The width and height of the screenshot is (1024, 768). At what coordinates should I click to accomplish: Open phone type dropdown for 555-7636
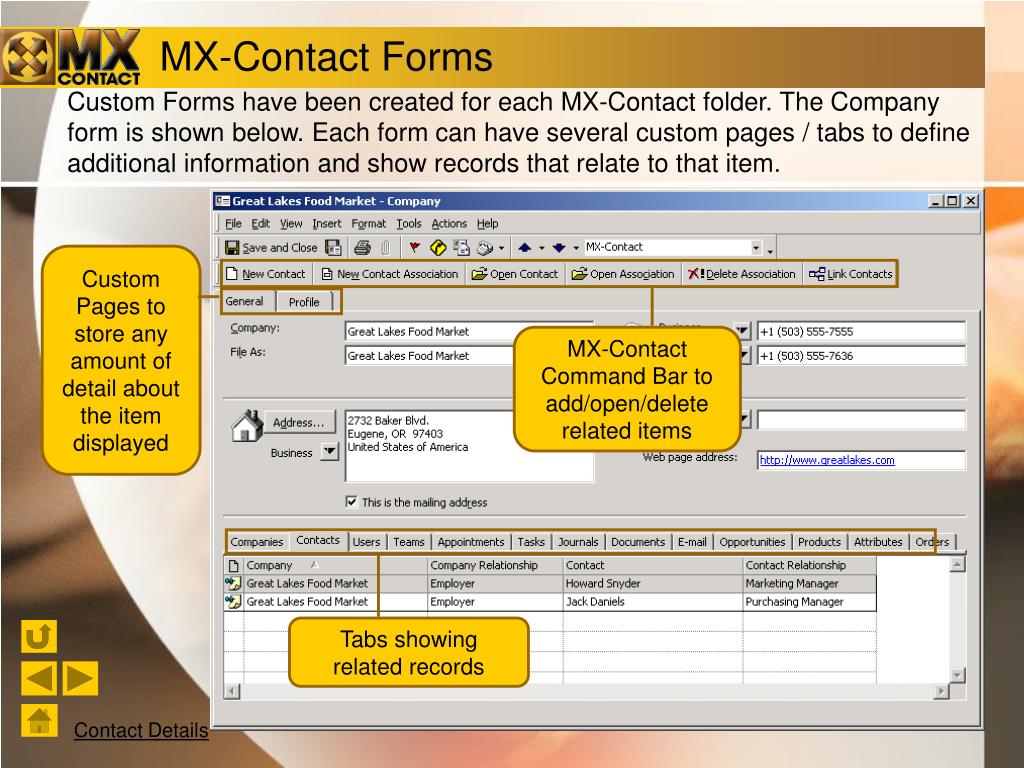pyautogui.click(x=744, y=355)
